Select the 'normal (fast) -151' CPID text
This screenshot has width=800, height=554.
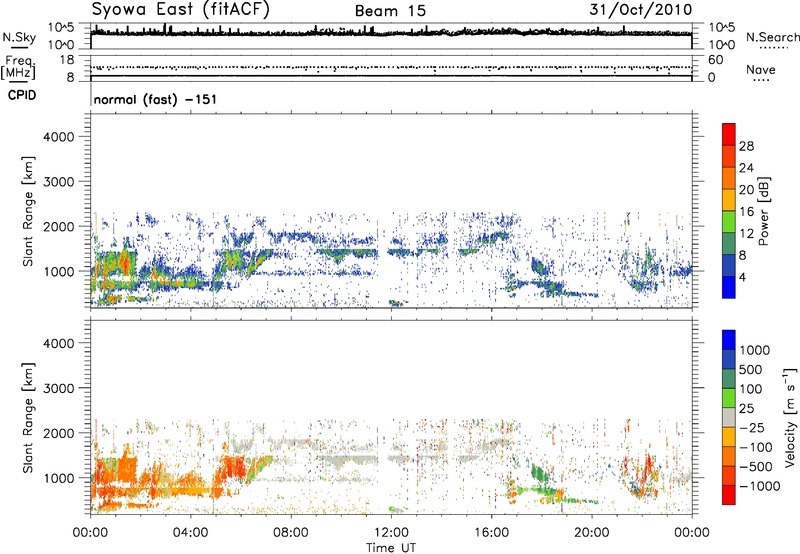coord(155,99)
